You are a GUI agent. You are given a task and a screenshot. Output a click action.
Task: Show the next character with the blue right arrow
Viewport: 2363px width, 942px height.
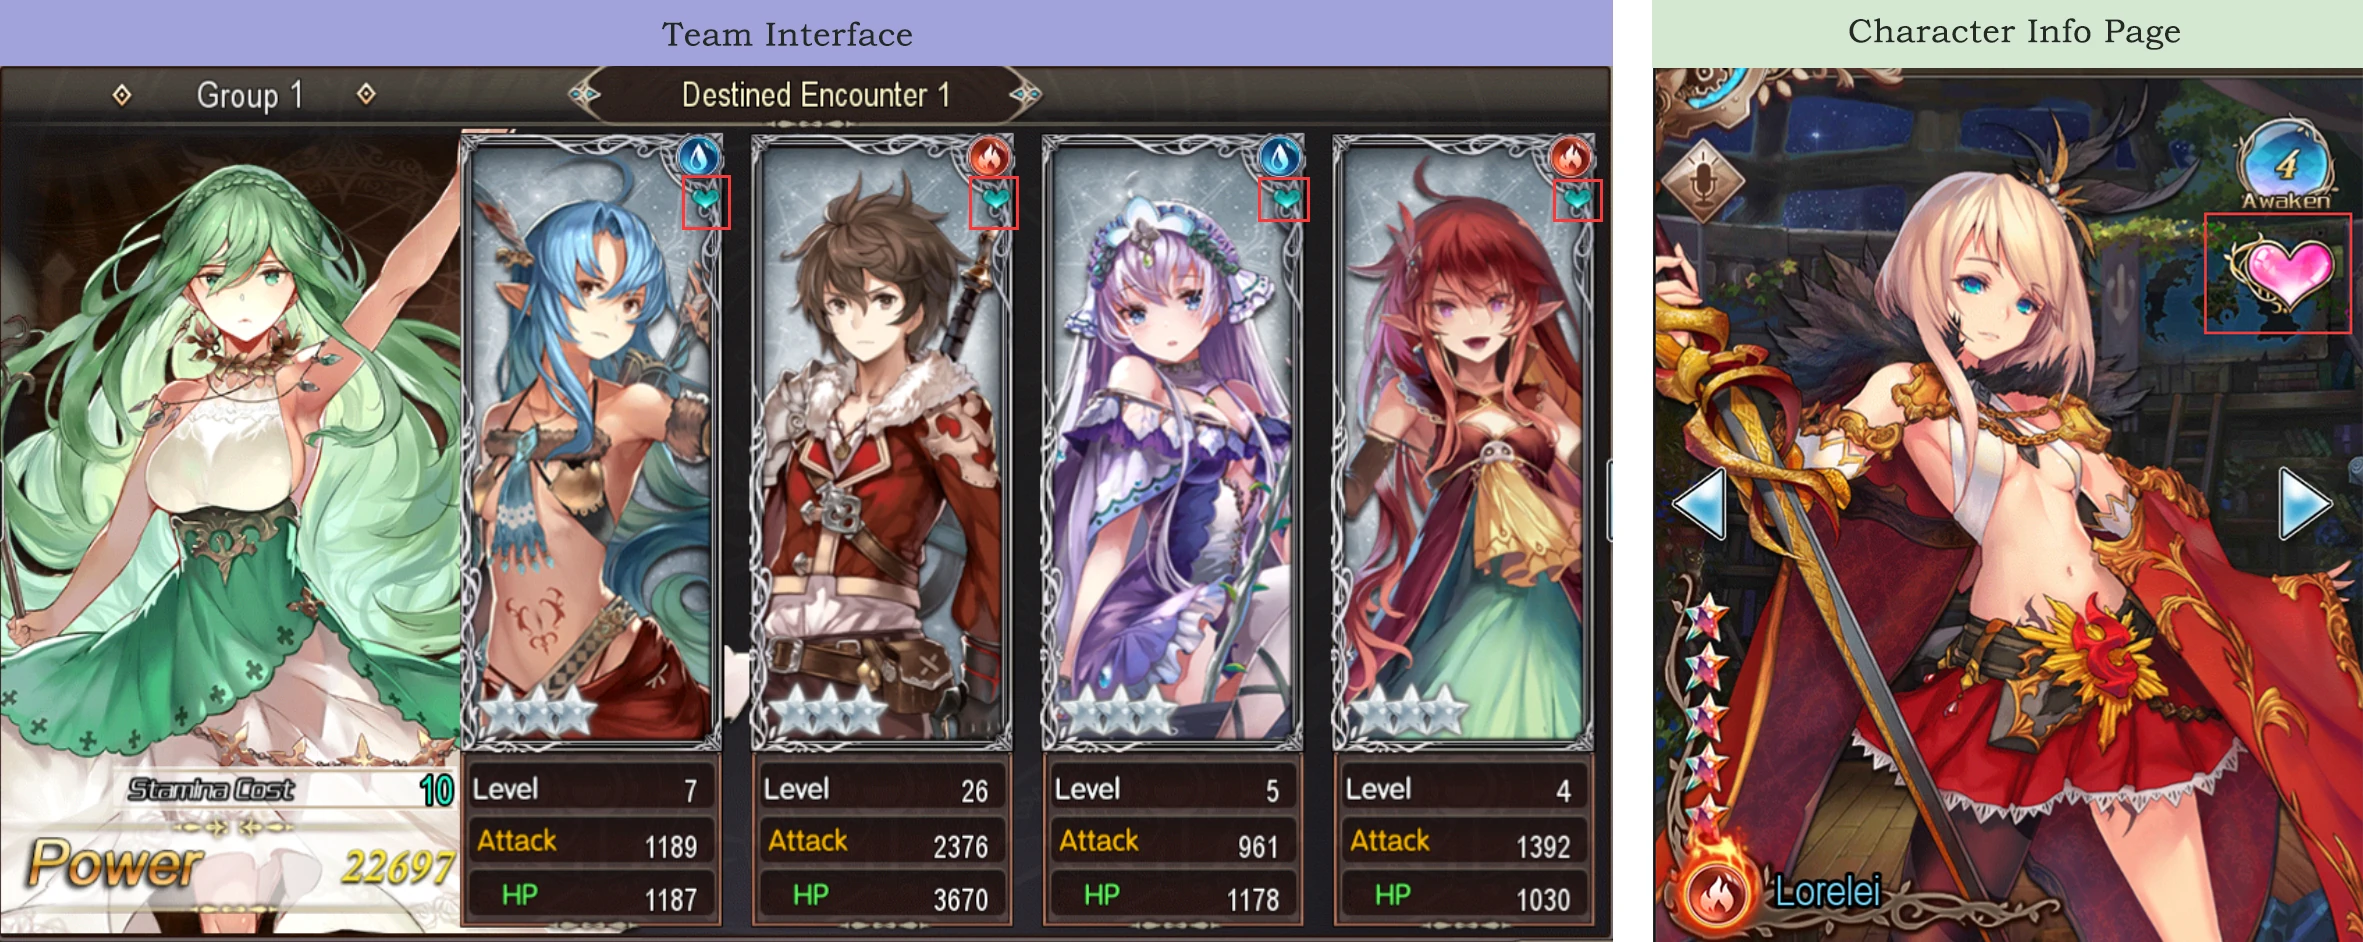[x=2306, y=503]
